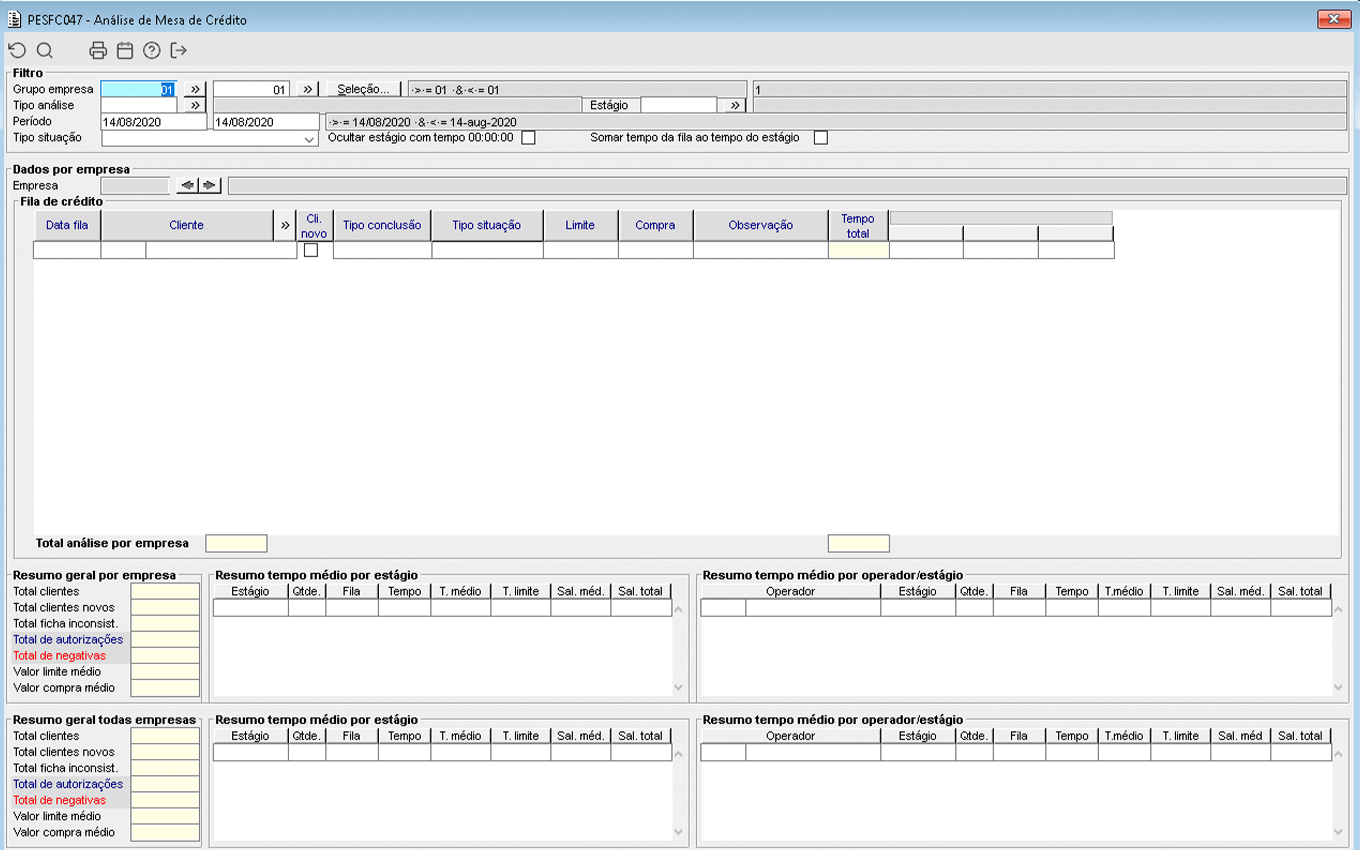Click the Tipo conclusão column header
This screenshot has width=1360, height=850.
(x=382, y=225)
